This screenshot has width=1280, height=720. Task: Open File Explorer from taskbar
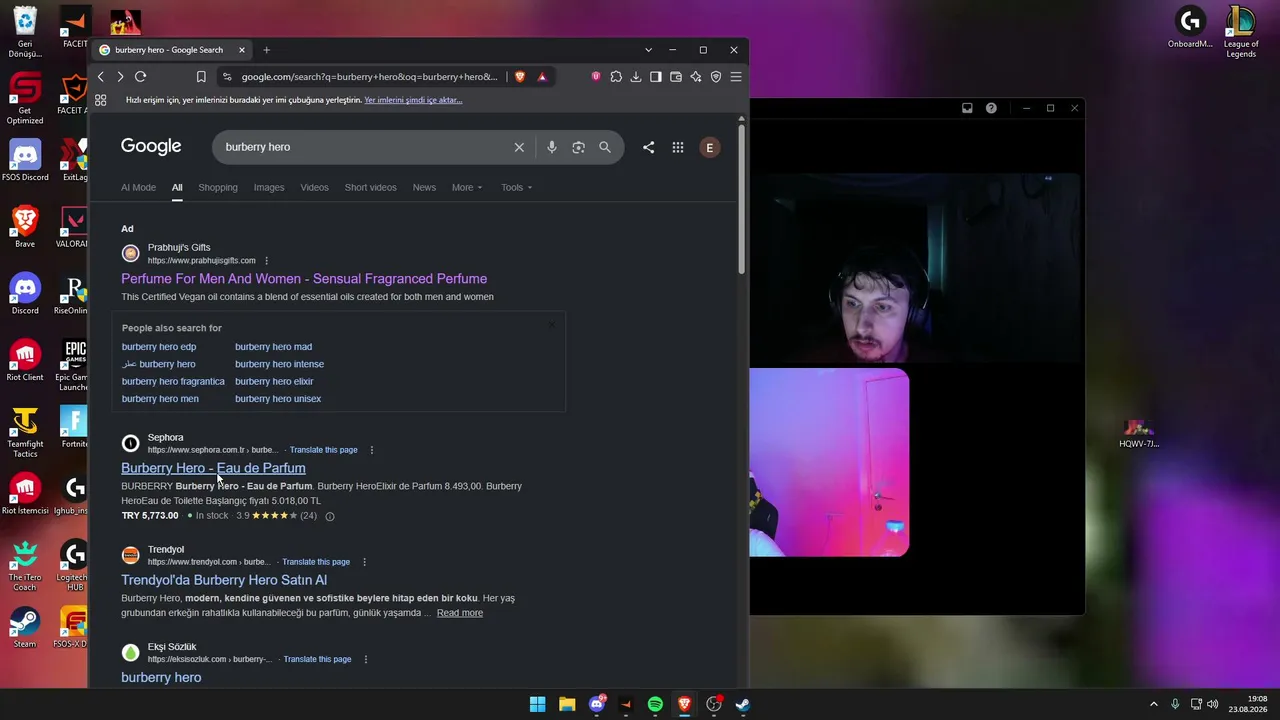567,704
